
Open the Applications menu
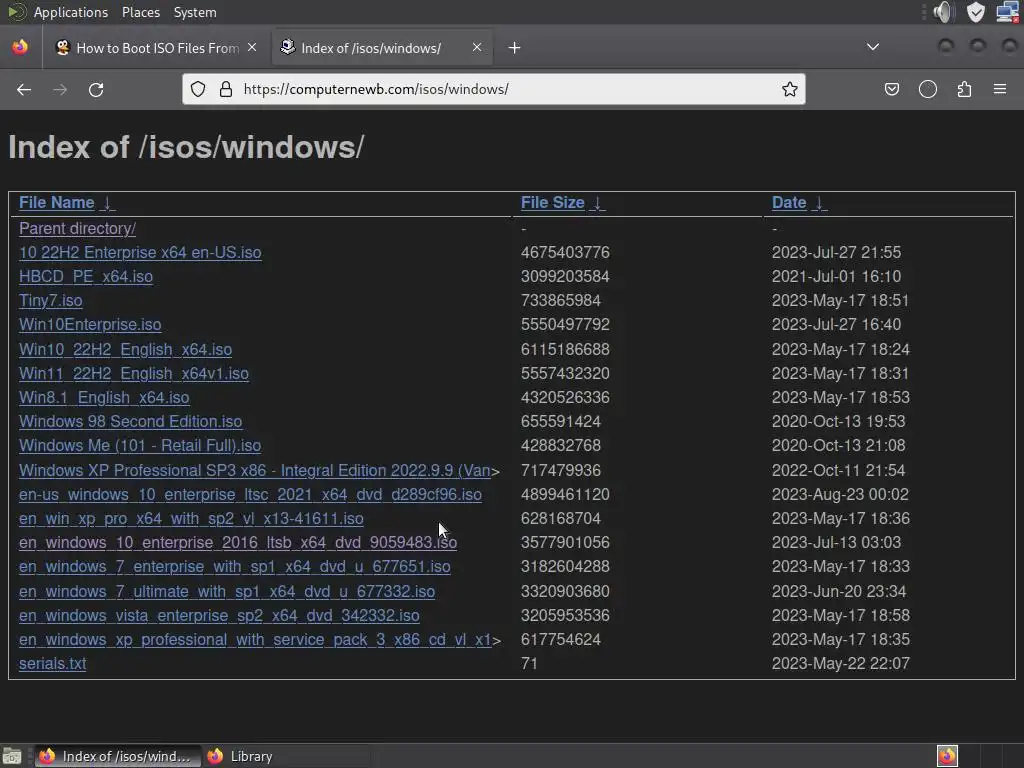point(71,12)
